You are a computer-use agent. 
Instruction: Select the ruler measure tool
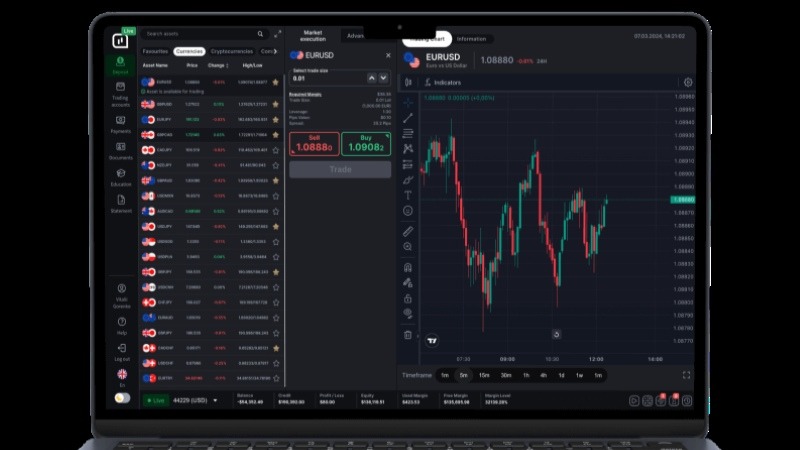pyautogui.click(x=408, y=231)
